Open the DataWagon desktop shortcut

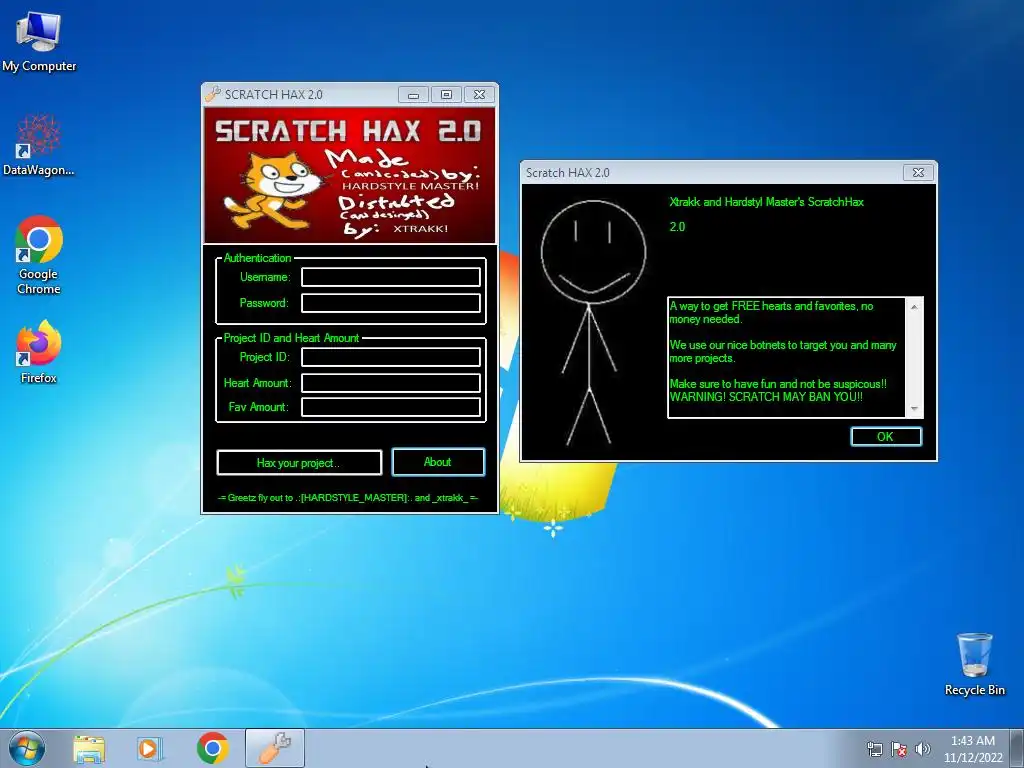coord(39,145)
